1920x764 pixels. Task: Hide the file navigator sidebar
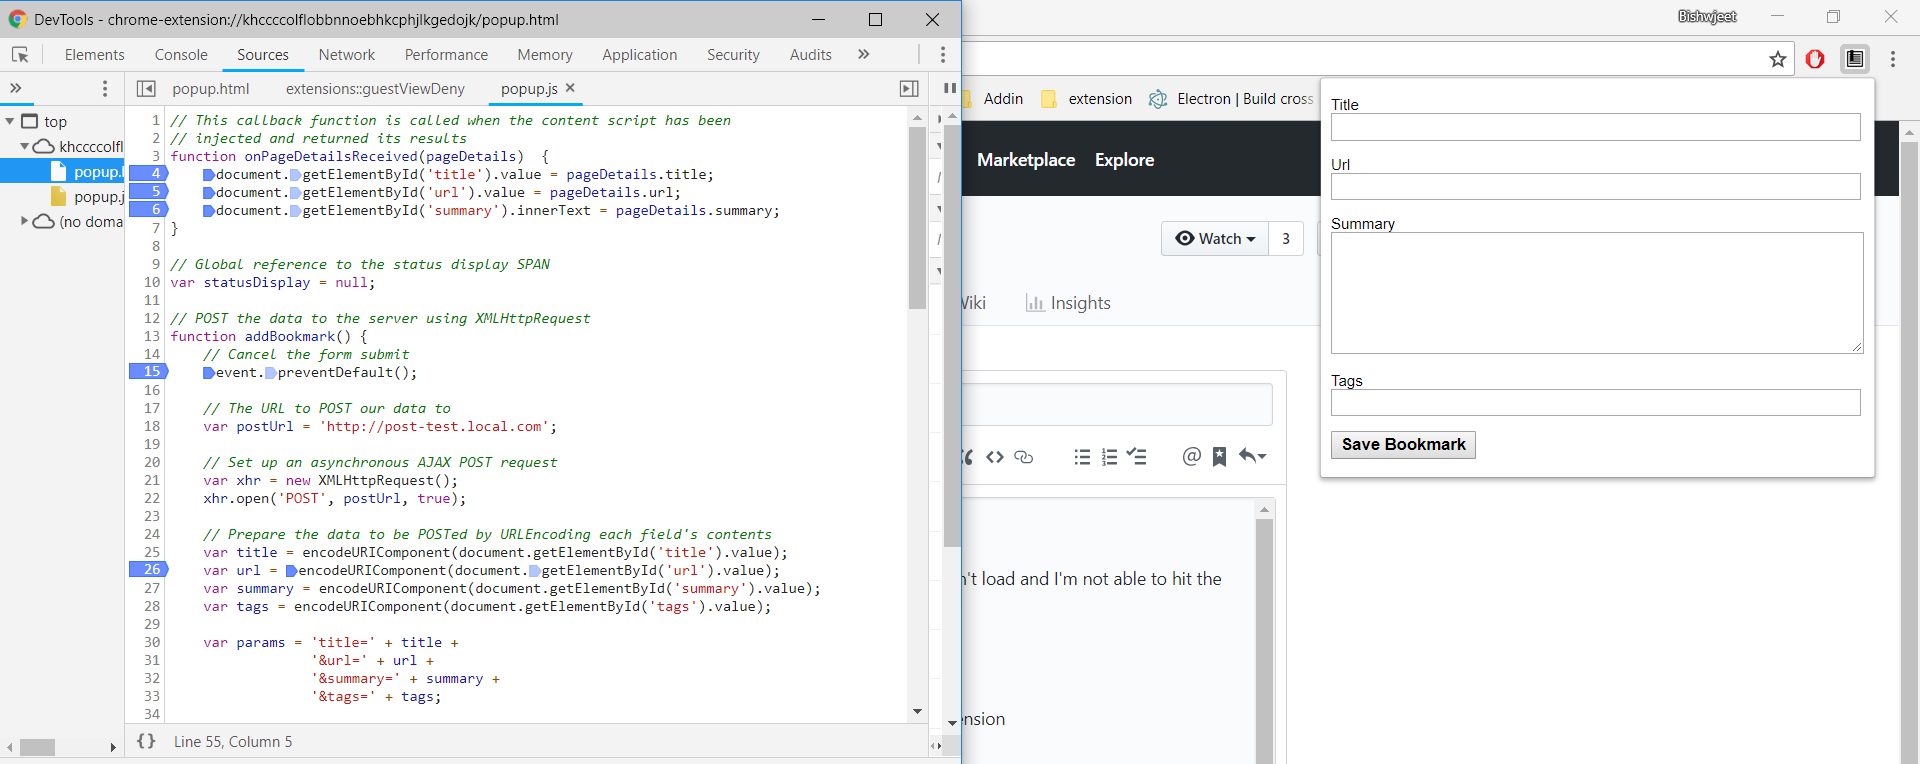[x=146, y=89]
